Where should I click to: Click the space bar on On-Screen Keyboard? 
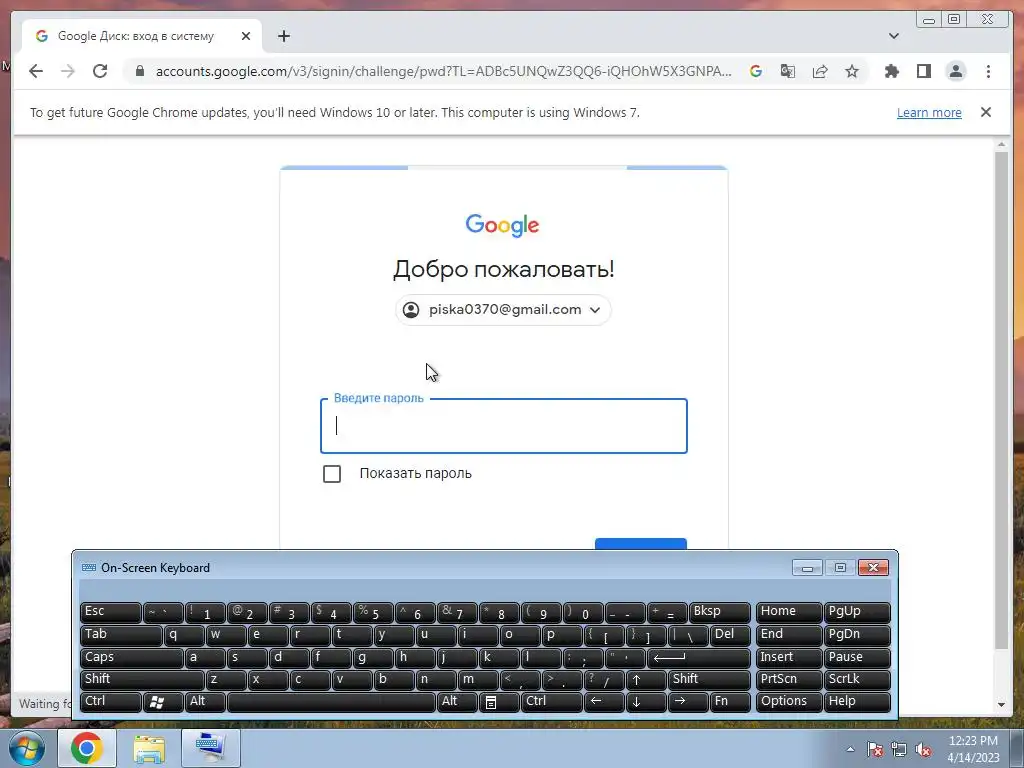pos(331,701)
